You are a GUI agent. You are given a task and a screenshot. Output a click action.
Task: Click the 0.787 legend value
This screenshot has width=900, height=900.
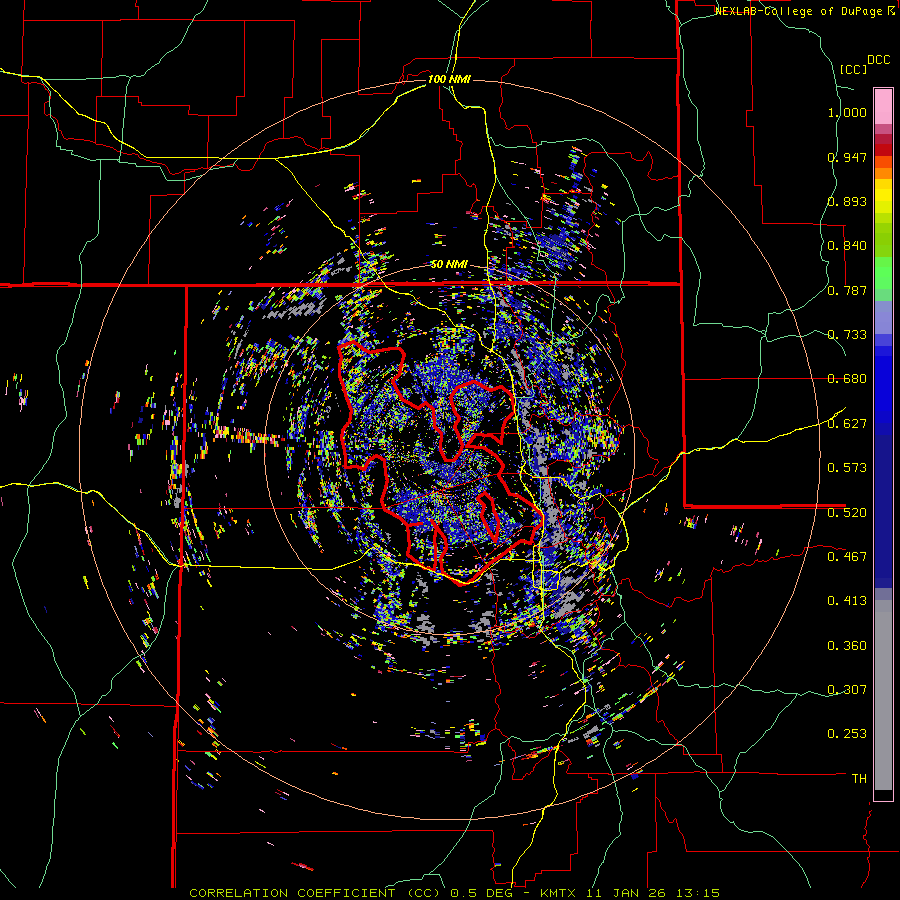point(847,290)
